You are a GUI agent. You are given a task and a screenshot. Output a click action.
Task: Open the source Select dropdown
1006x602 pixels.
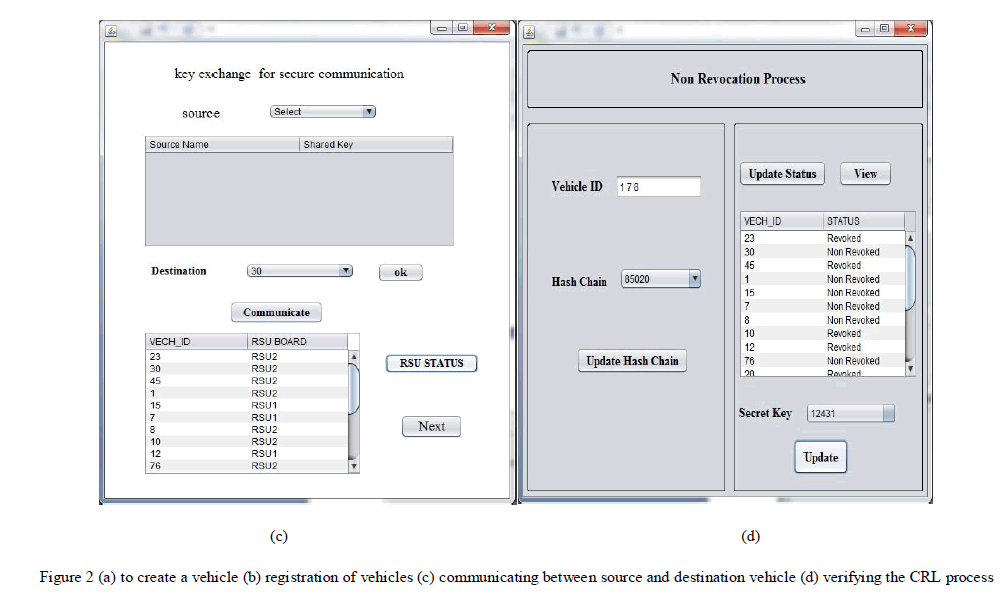[323, 112]
